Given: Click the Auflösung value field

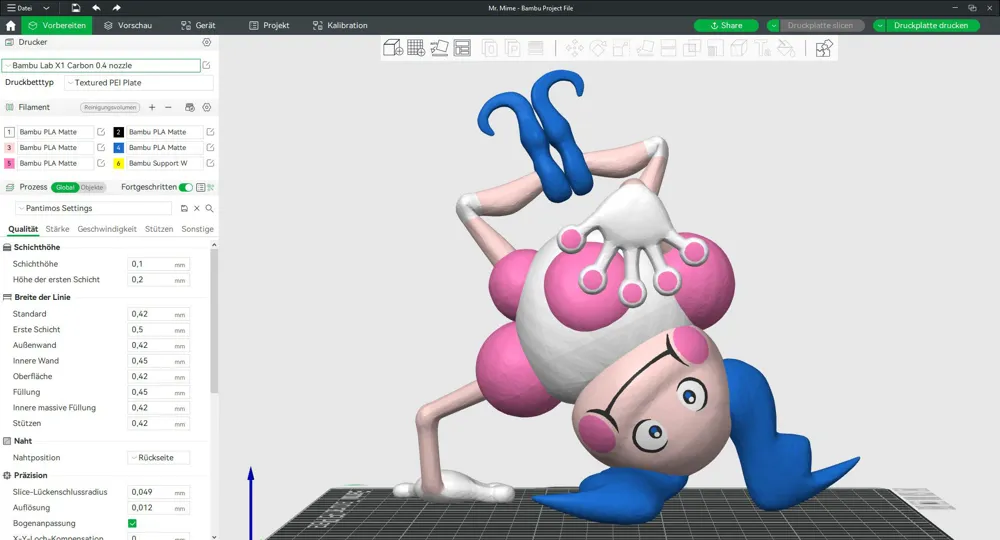Looking at the screenshot, I should click(x=158, y=508).
